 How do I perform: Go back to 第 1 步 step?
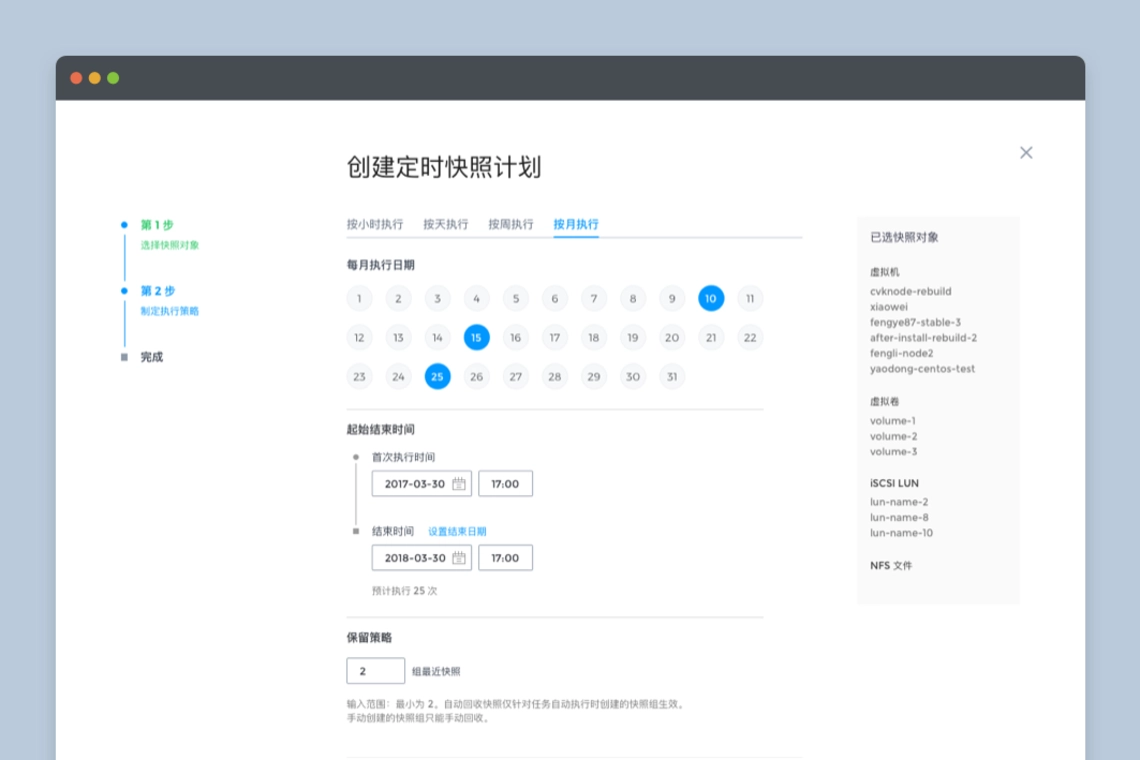(157, 225)
